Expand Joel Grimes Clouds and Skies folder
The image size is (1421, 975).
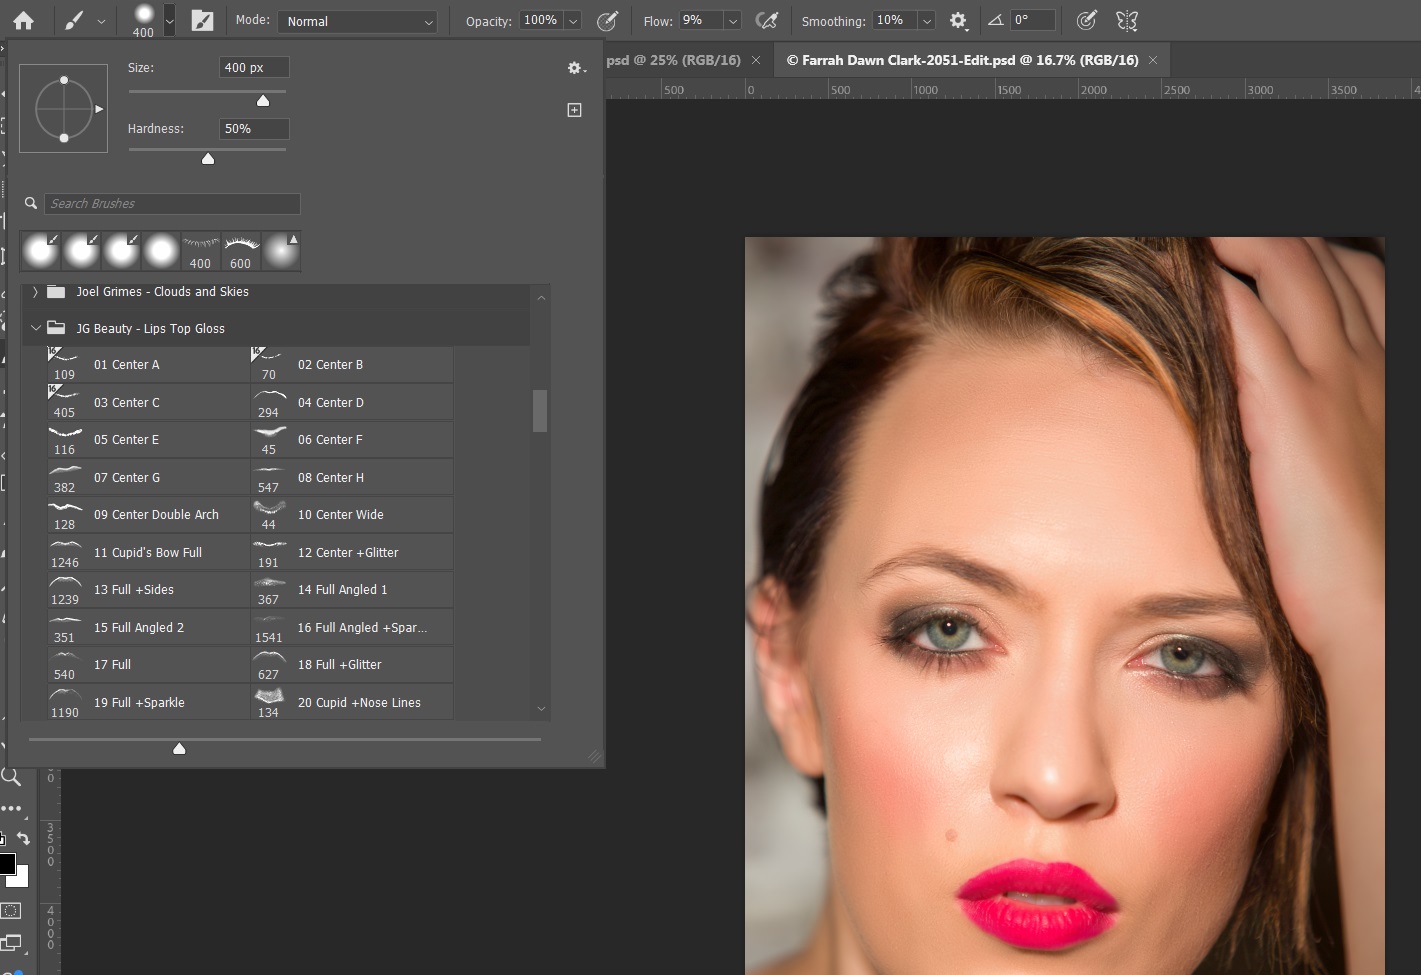[35, 292]
